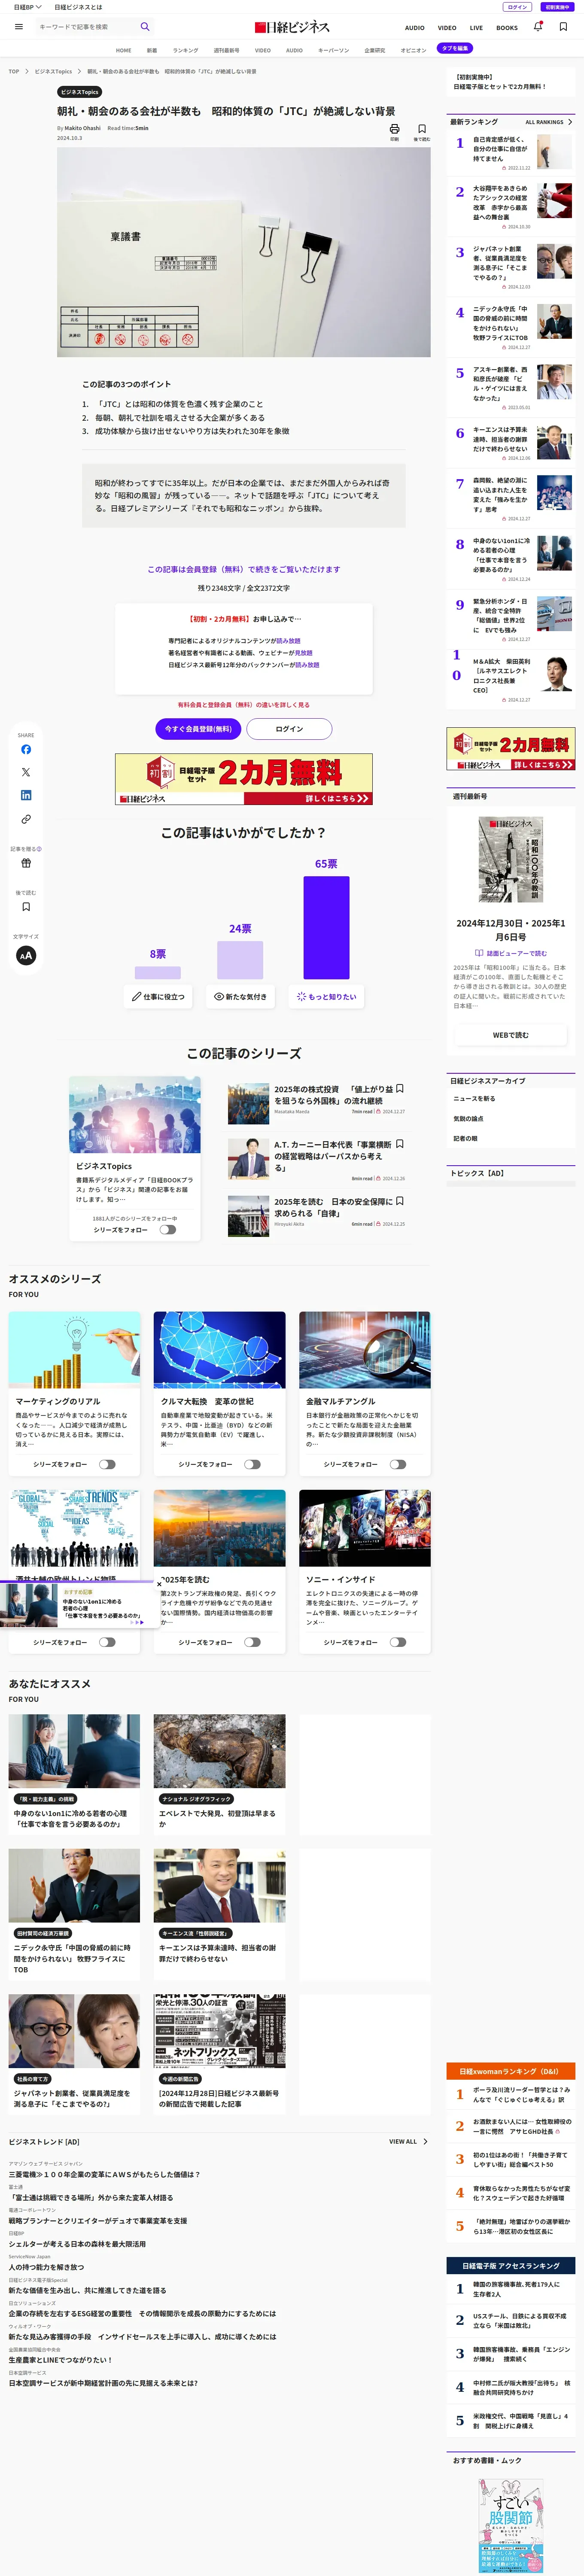Click the ビジネスTopics tag above the title
Image resolution: width=584 pixels, height=2576 pixels.
79,92
